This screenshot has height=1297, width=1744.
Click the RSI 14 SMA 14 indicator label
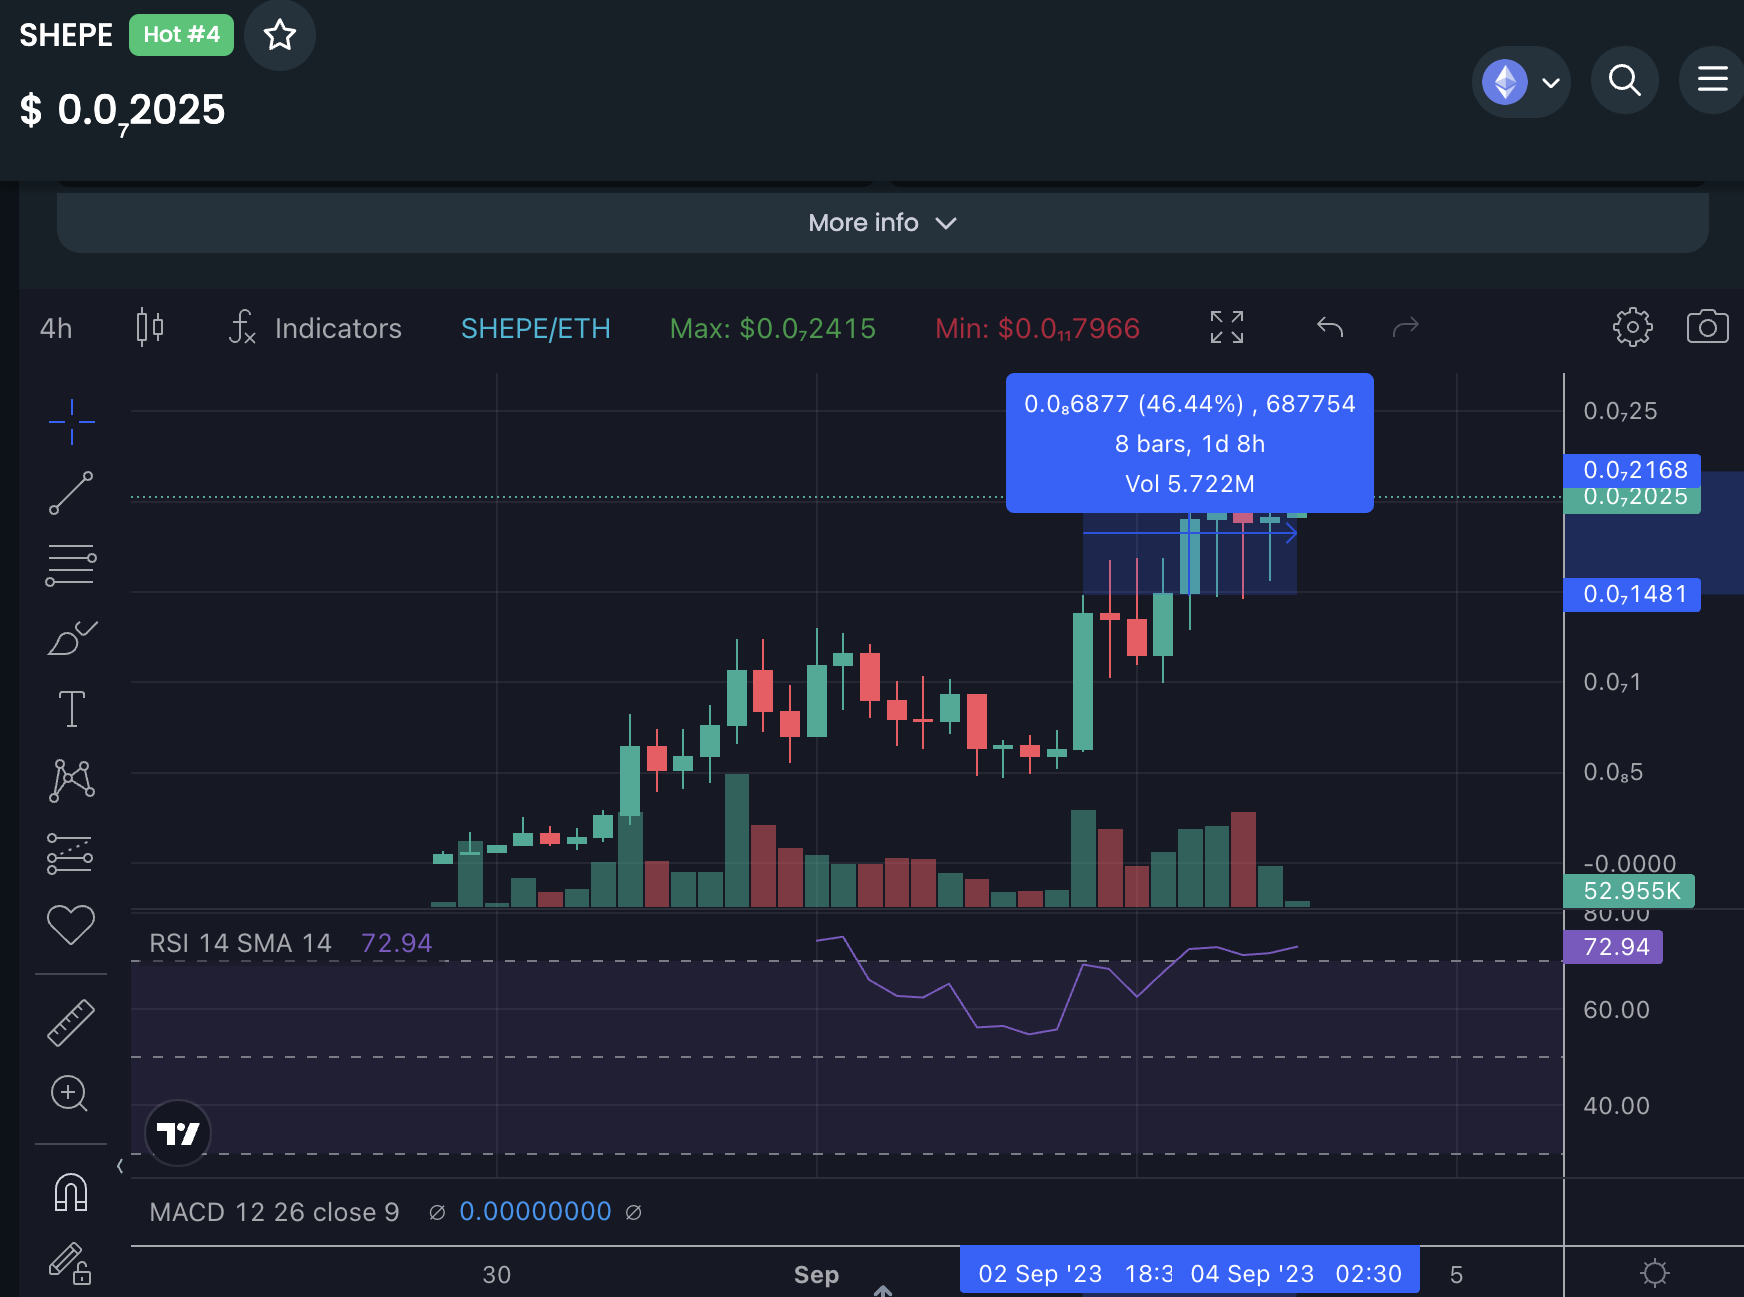pos(240,943)
